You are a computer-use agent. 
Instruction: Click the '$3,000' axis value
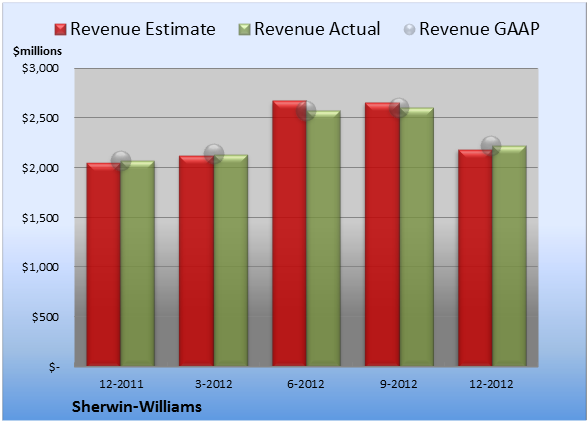coord(40,68)
